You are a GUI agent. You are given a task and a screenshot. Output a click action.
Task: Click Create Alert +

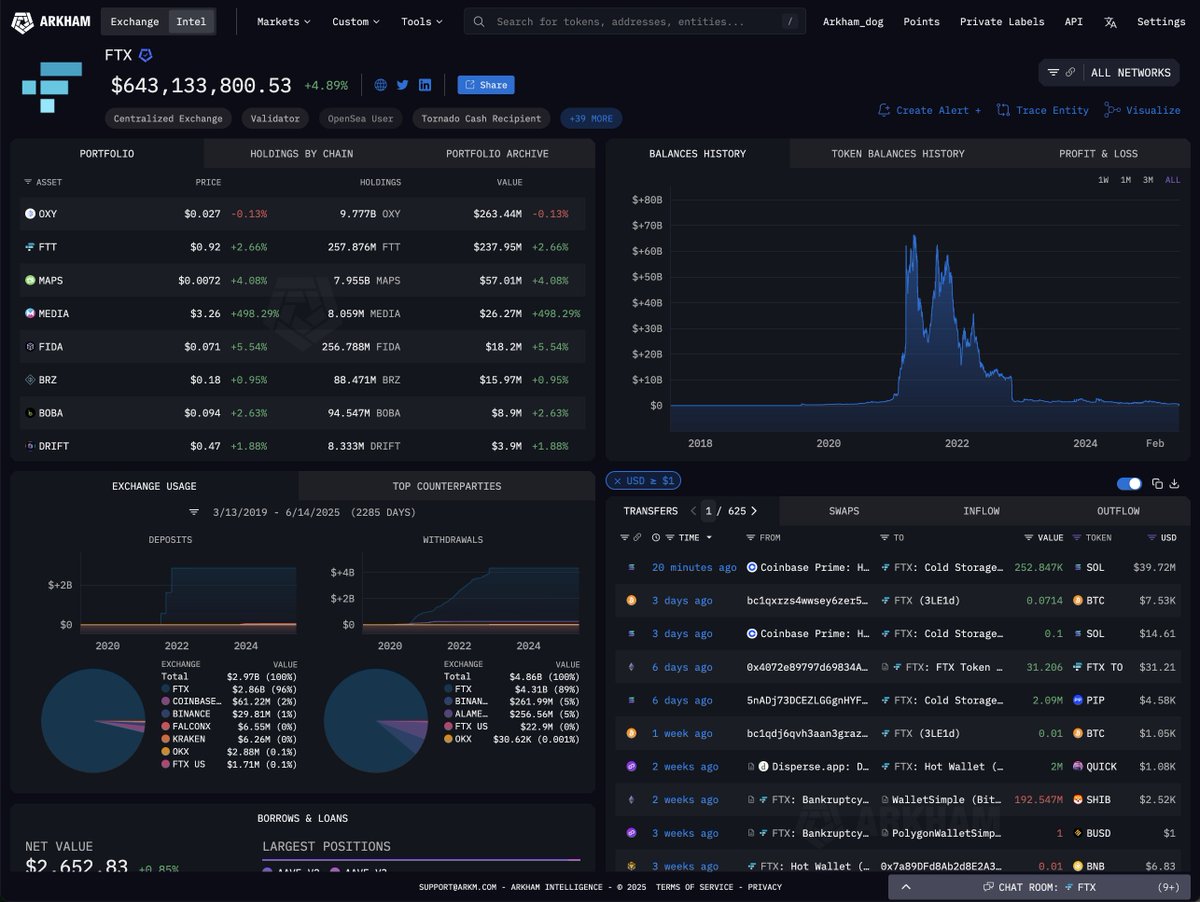pos(929,110)
